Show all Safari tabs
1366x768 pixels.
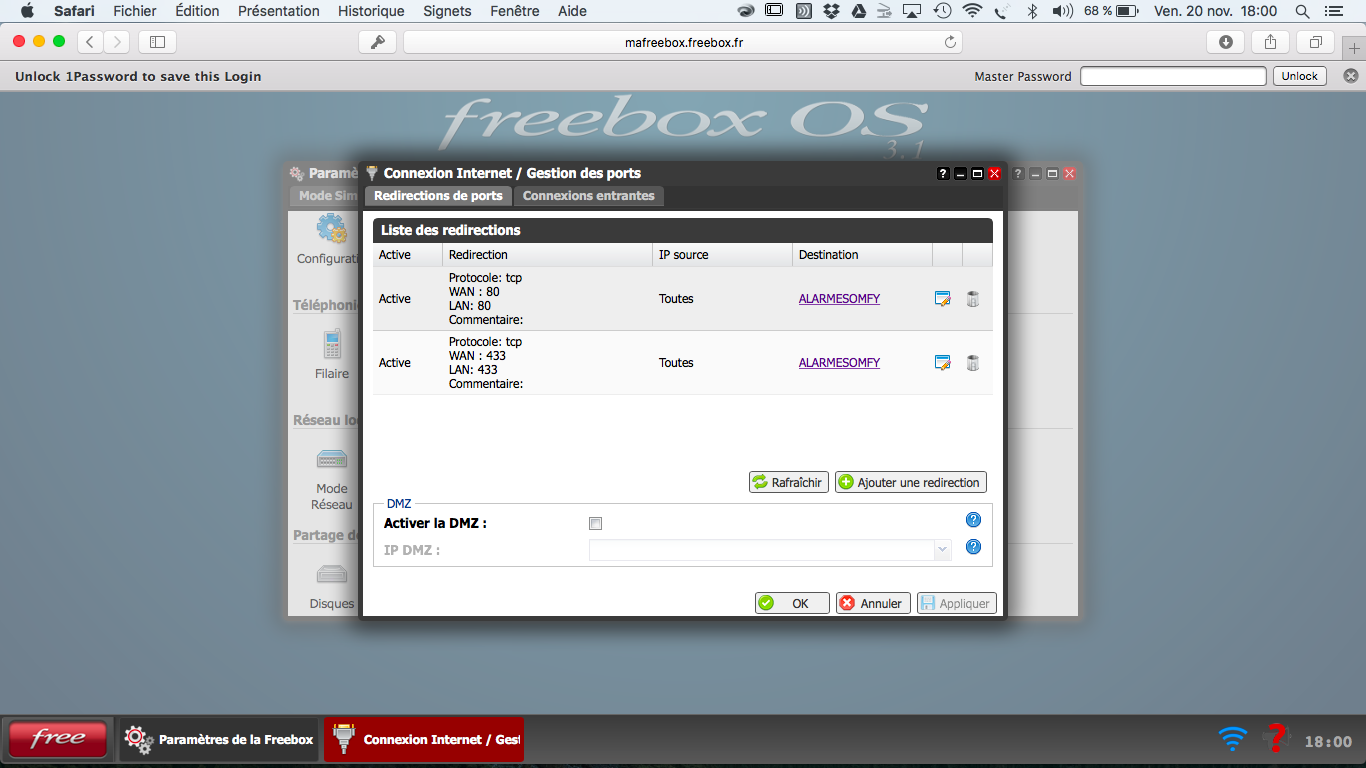[x=1315, y=42]
